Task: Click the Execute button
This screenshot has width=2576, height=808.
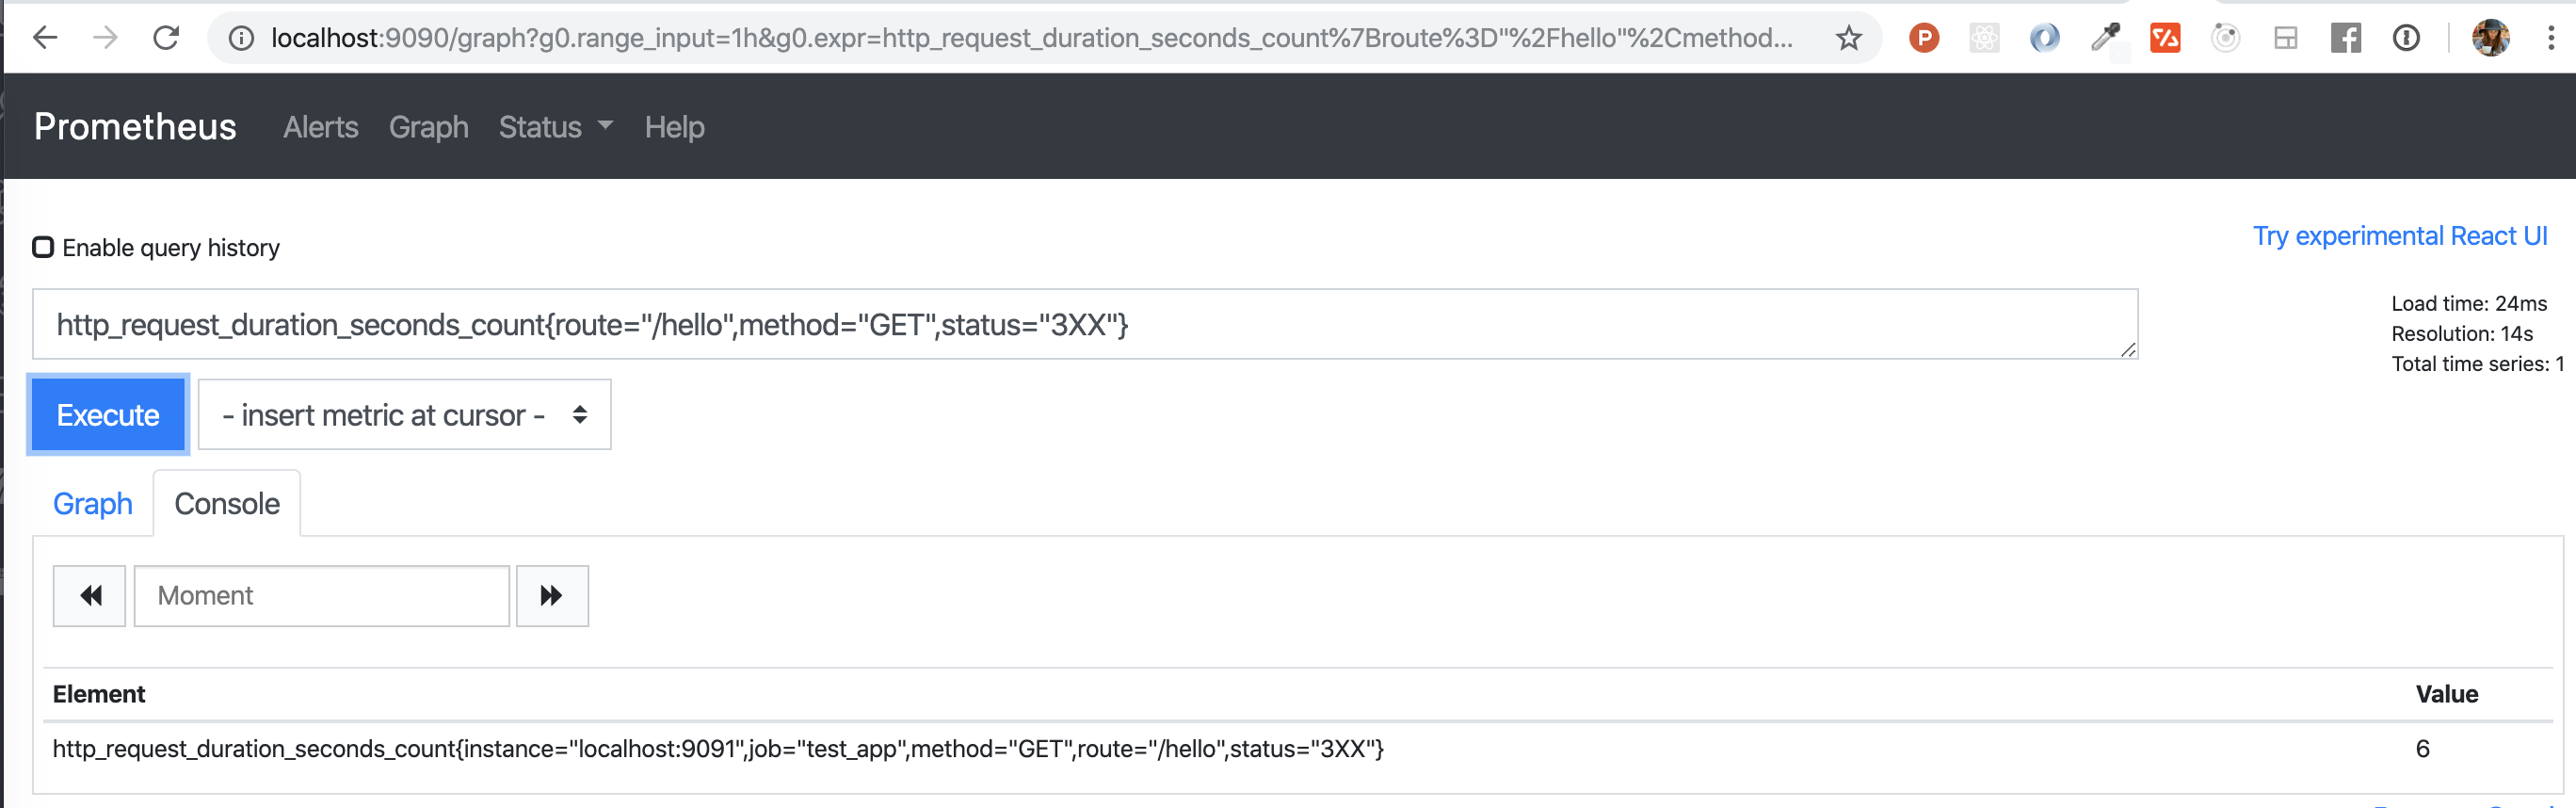Action: click(x=108, y=415)
